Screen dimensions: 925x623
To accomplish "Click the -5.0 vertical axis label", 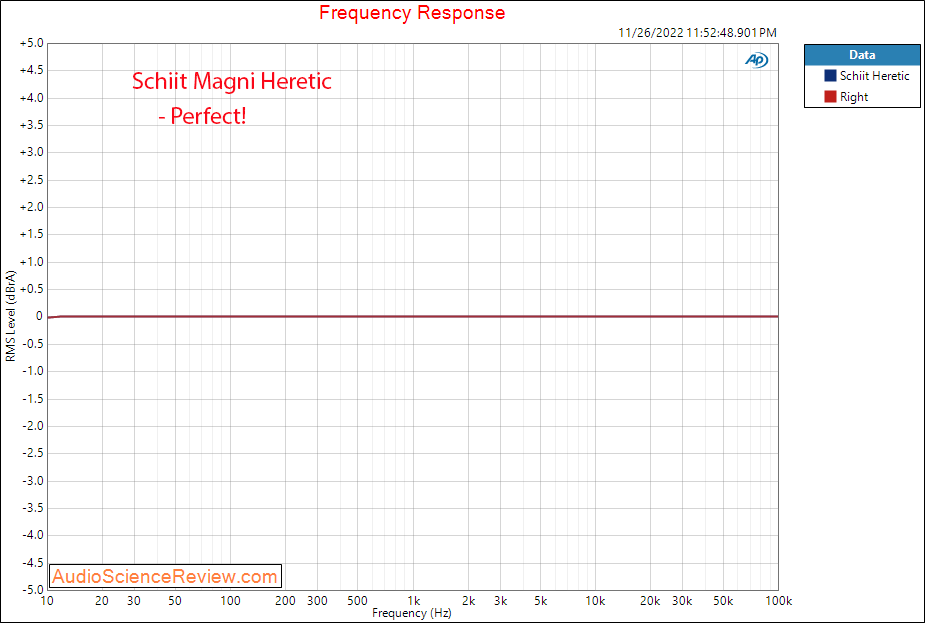I will (32, 590).
